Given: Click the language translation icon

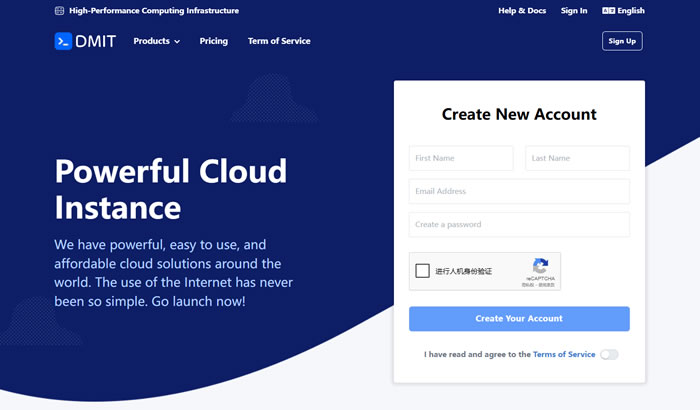Looking at the screenshot, I should point(608,11).
